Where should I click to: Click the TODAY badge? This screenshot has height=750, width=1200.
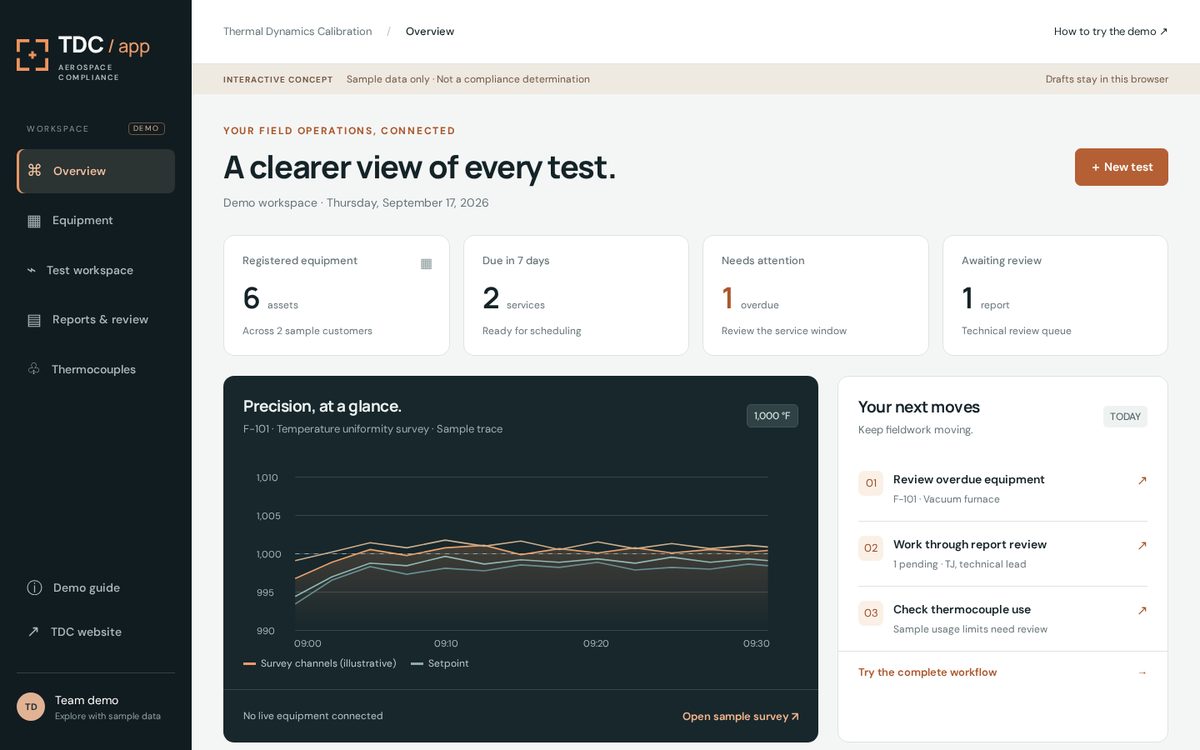(x=1125, y=417)
